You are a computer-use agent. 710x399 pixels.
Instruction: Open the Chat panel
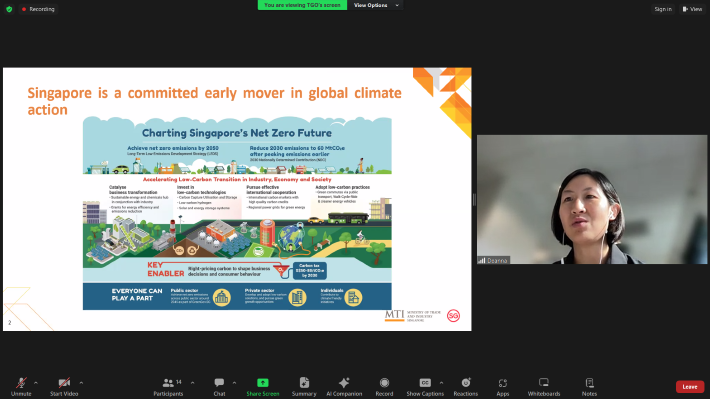219,387
